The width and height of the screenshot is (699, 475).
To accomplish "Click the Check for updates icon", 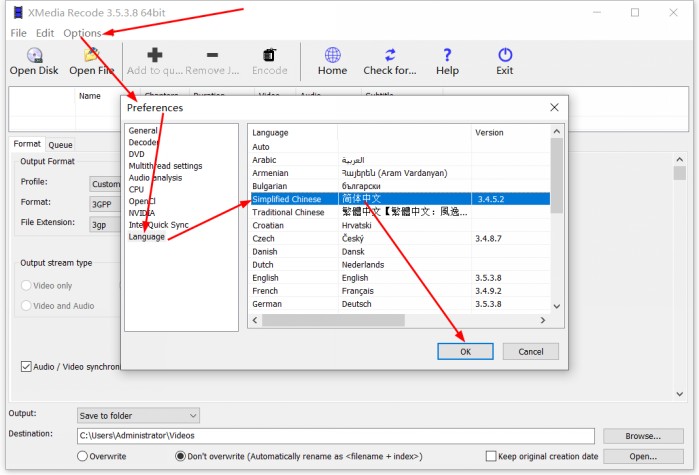I will coord(390,55).
